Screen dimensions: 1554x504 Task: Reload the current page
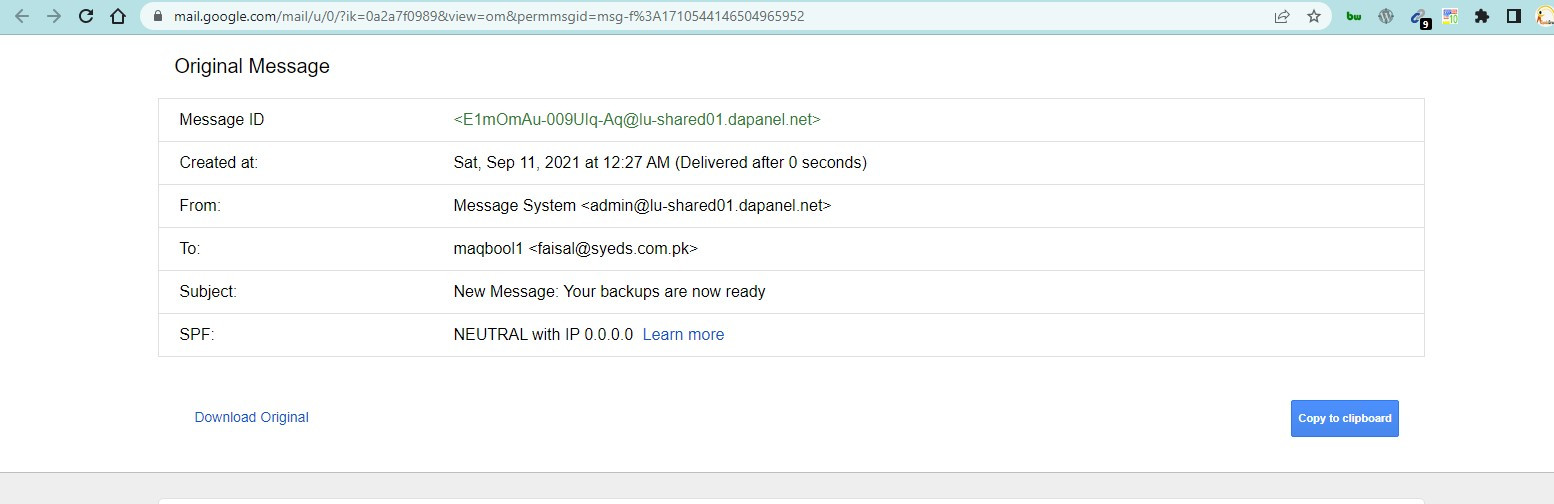click(86, 16)
